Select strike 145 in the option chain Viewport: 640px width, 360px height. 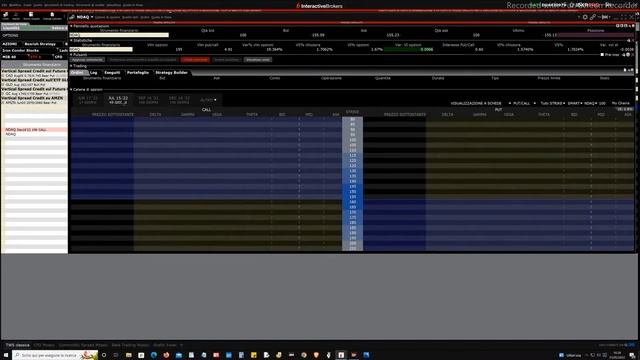[353, 187]
